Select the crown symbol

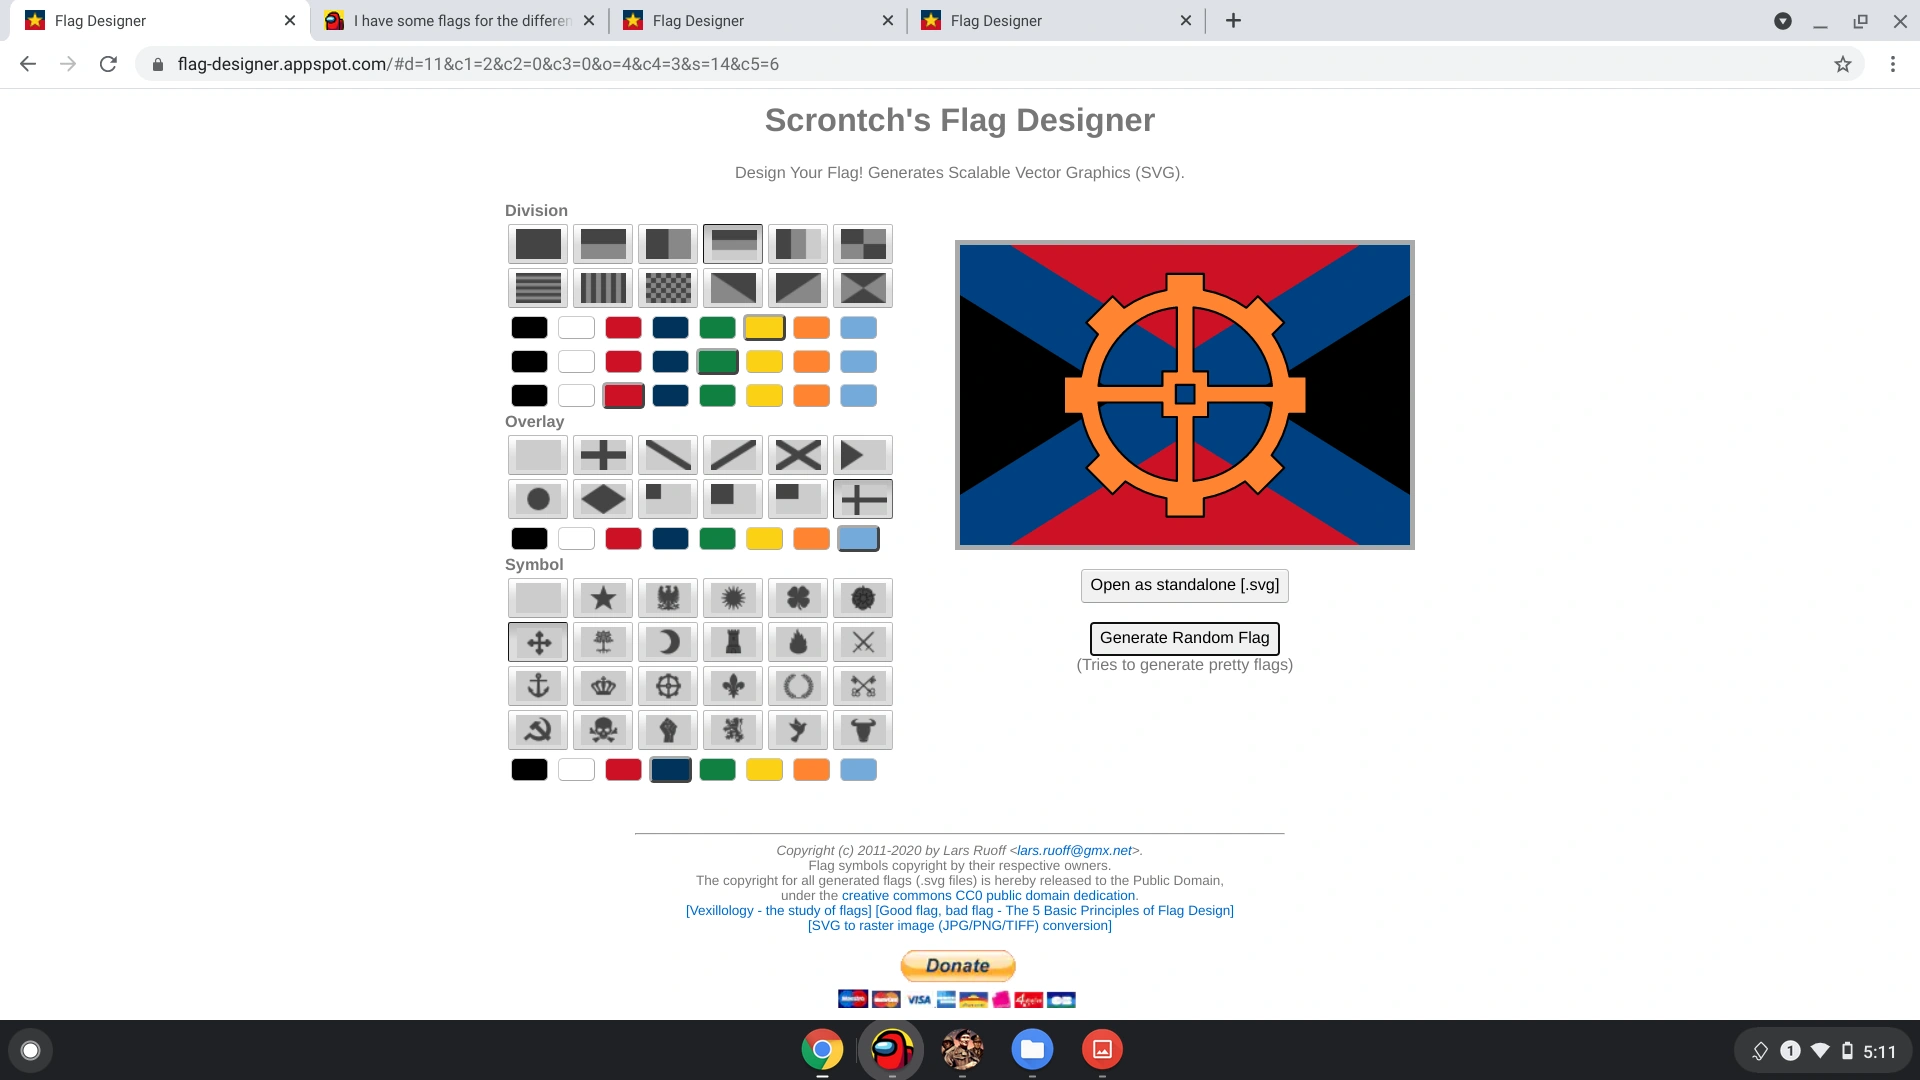(602, 686)
